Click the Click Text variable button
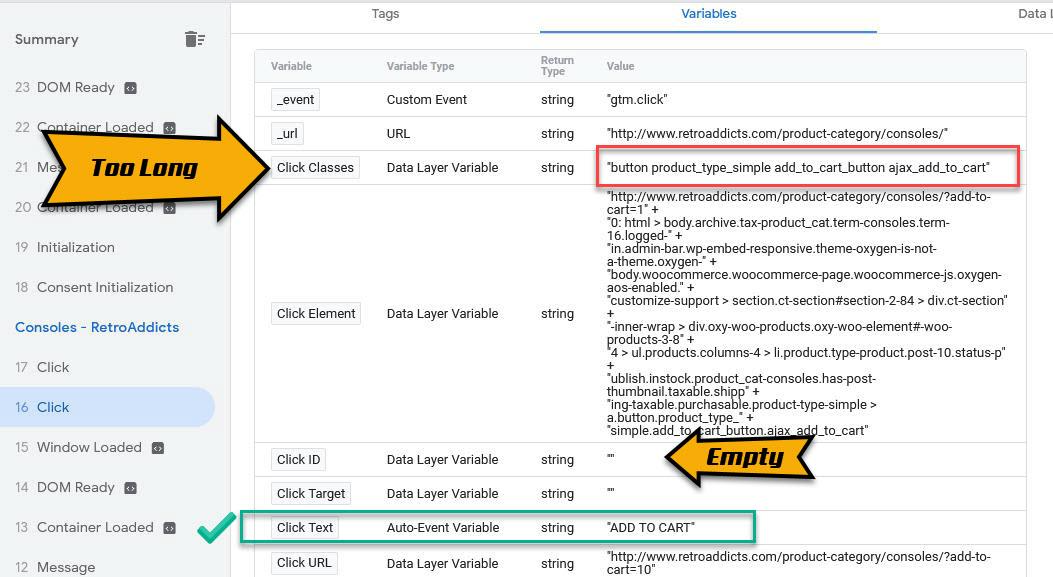1053x577 pixels. tap(304, 527)
